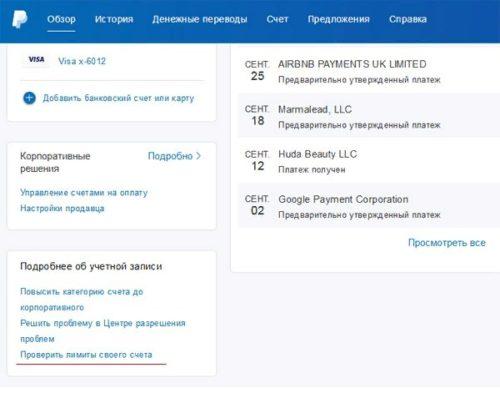Open Решить проблему в Центре разрешения проблем
Screen dimensions: 500x393
[x=103, y=331]
